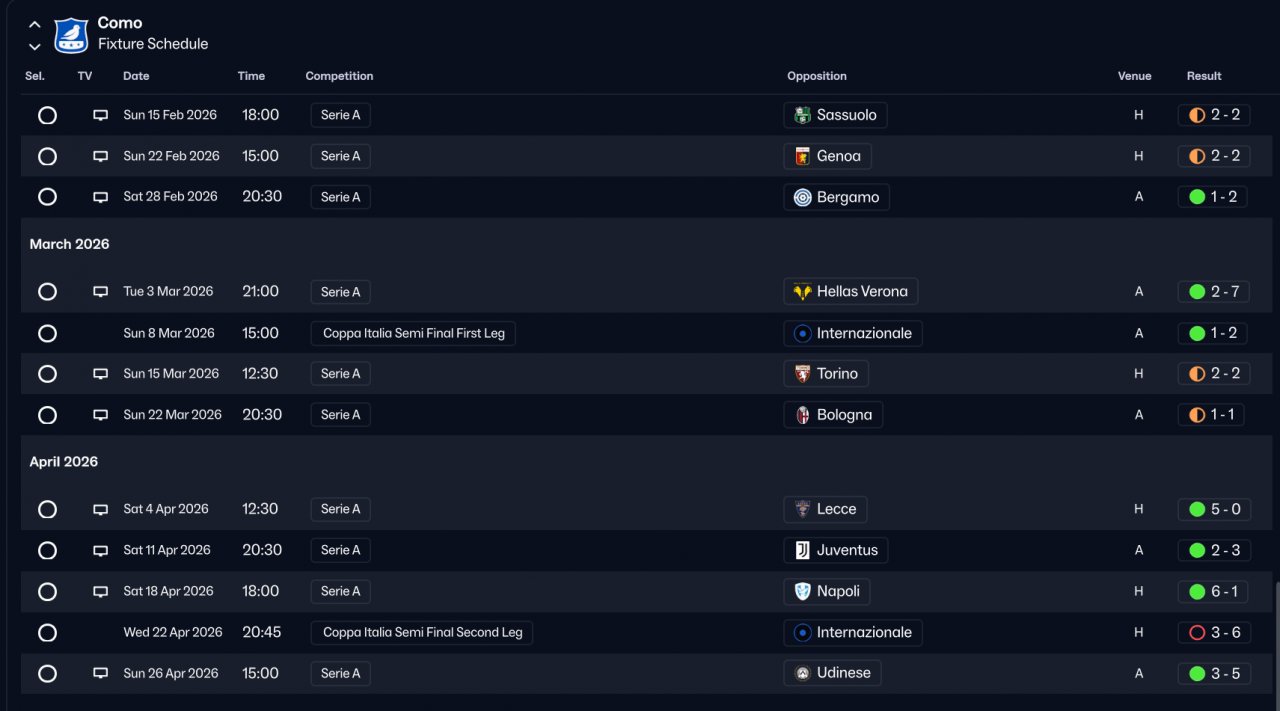Viewport: 1280px width, 711px height.
Task: Click the Como club badge icon
Action: (71, 34)
